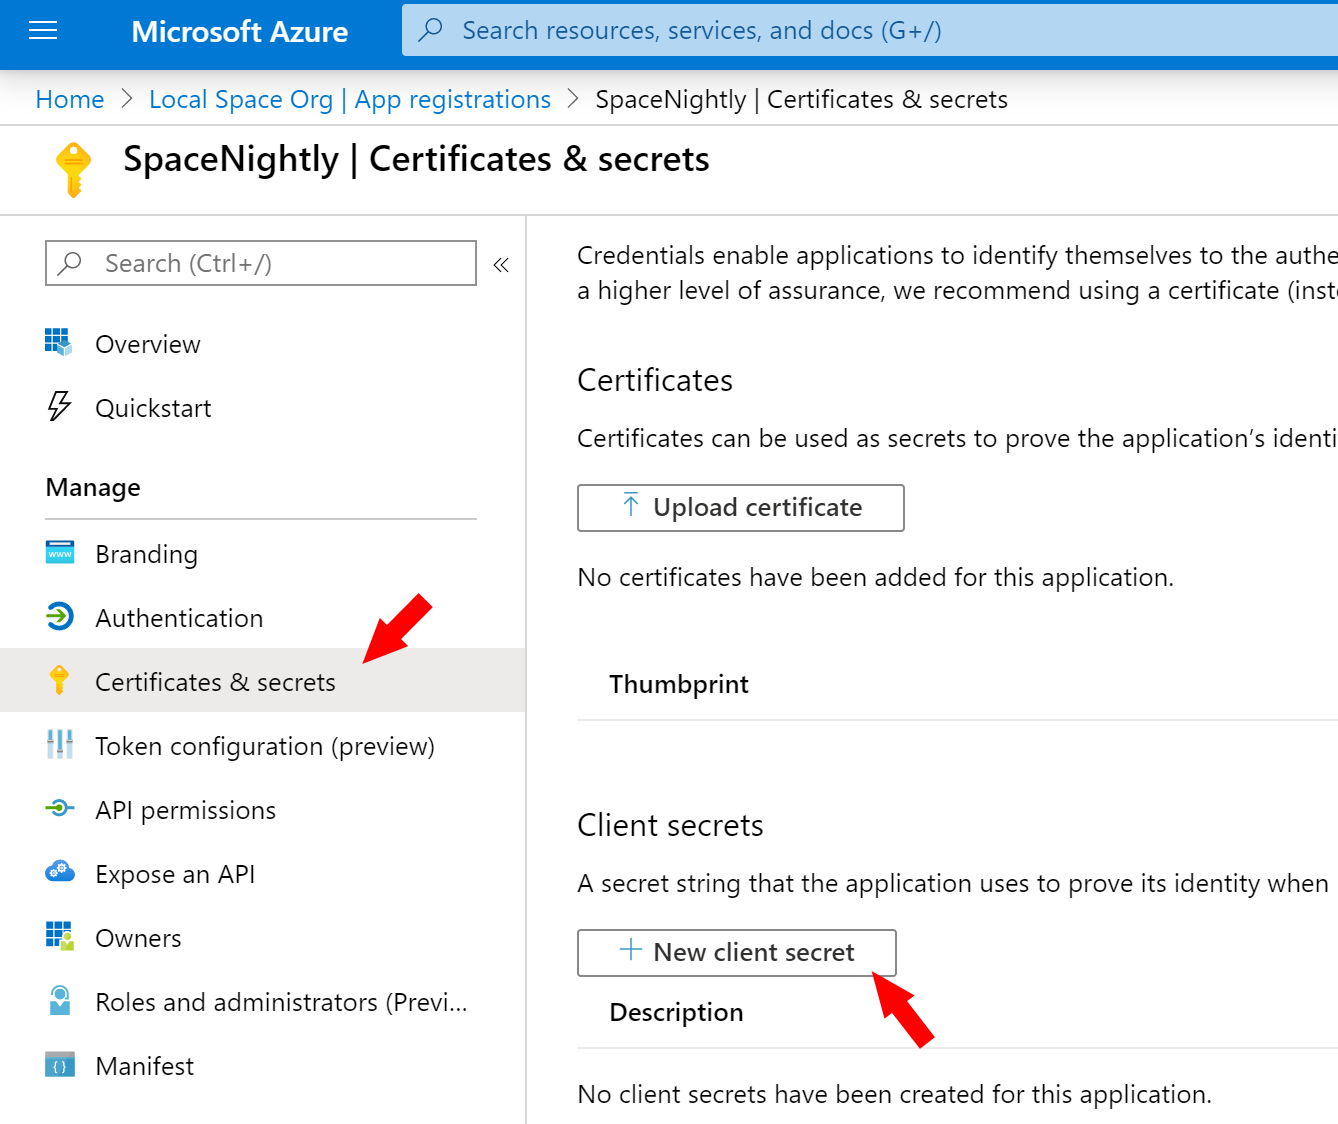This screenshot has height=1124, width=1338.
Task: Open Manifest via its braces icon
Action: click(59, 1065)
